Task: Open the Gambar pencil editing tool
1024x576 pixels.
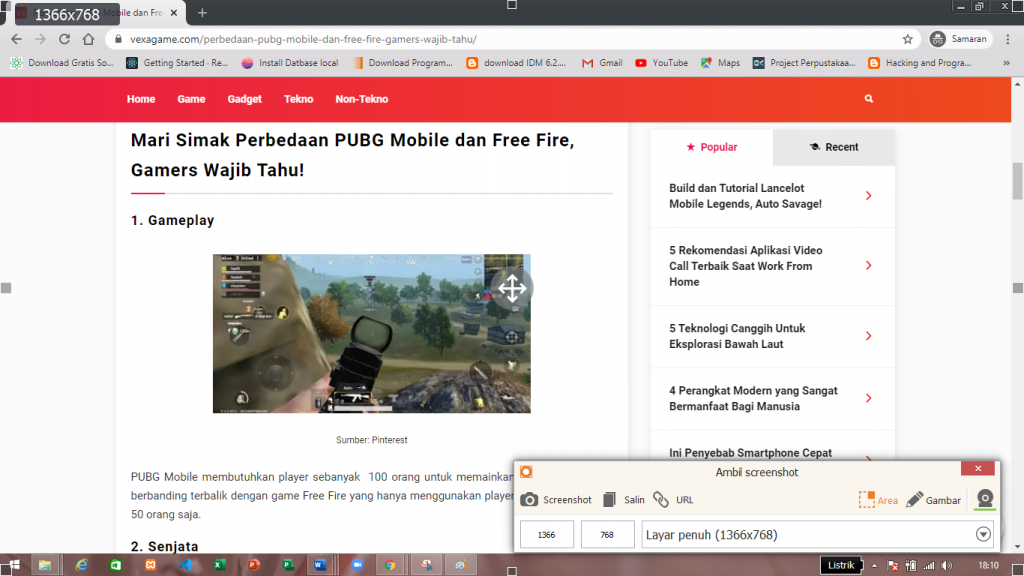Action: click(x=917, y=500)
